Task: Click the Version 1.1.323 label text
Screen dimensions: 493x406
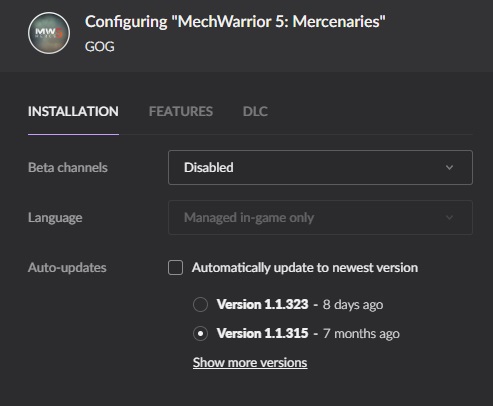Action: [x=263, y=304]
